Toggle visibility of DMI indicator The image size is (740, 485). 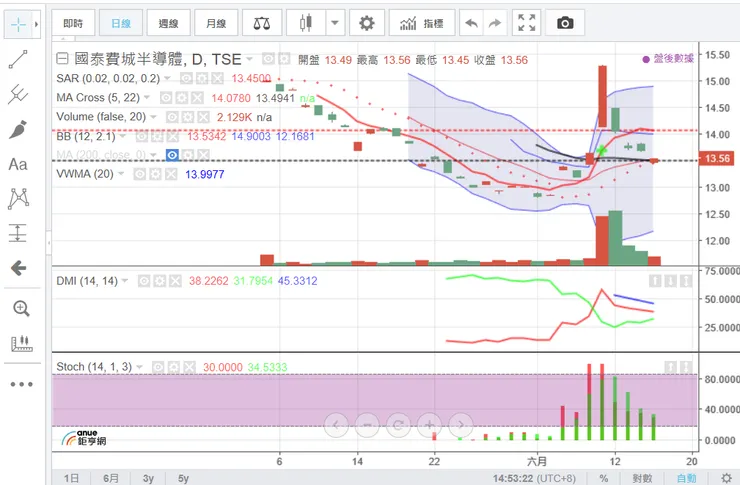tap(144, 281)
